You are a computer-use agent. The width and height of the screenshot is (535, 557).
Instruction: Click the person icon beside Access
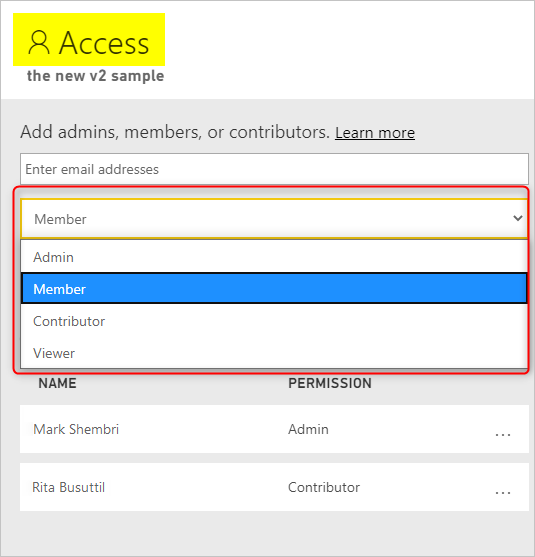pyautogui.click(x=38, y=42)
